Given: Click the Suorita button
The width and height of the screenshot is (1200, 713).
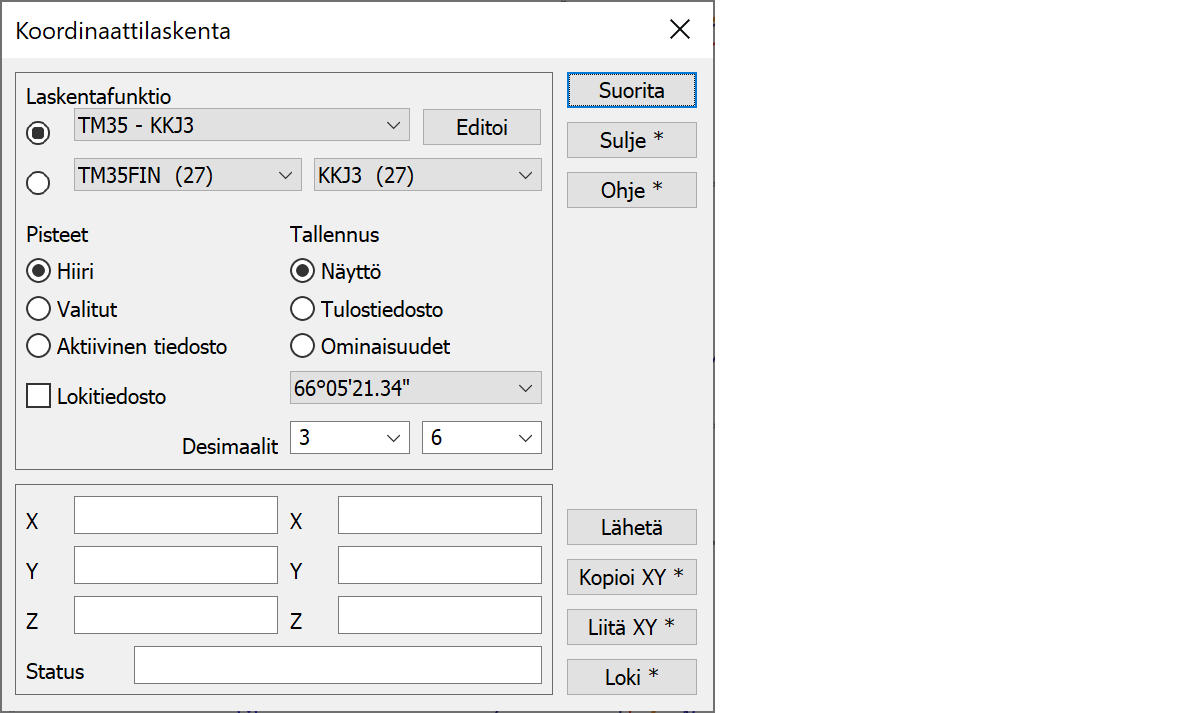Looking at the screenshot, I should [631, 90].
